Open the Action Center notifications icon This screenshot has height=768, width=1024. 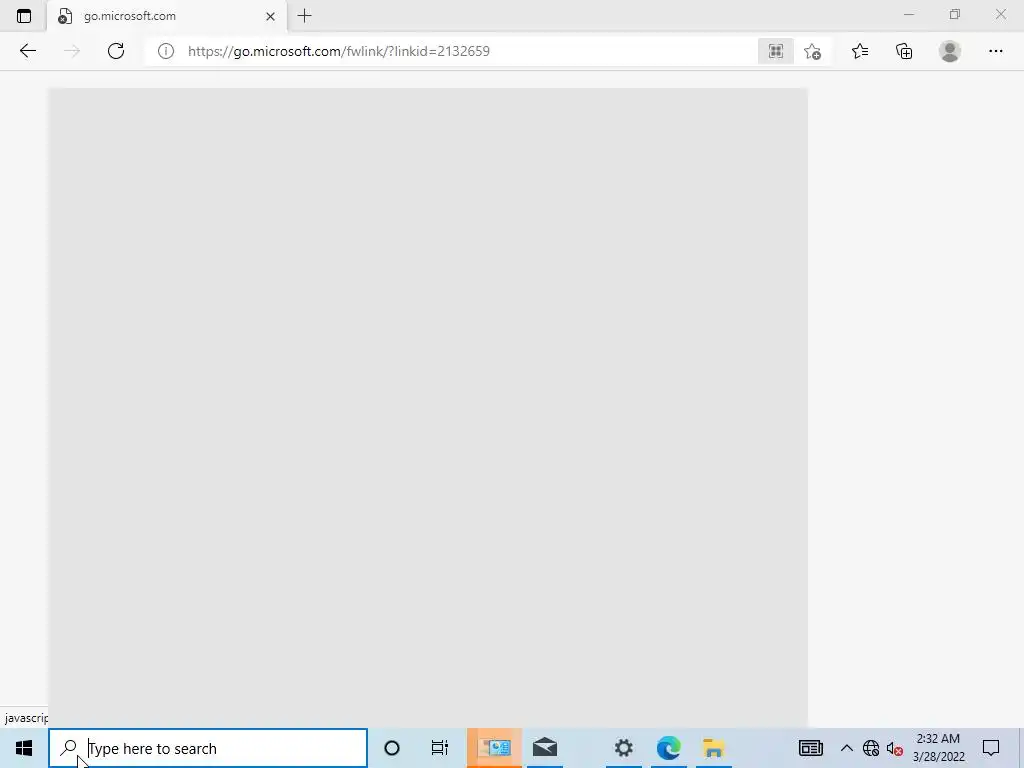[x=991, y=748]
